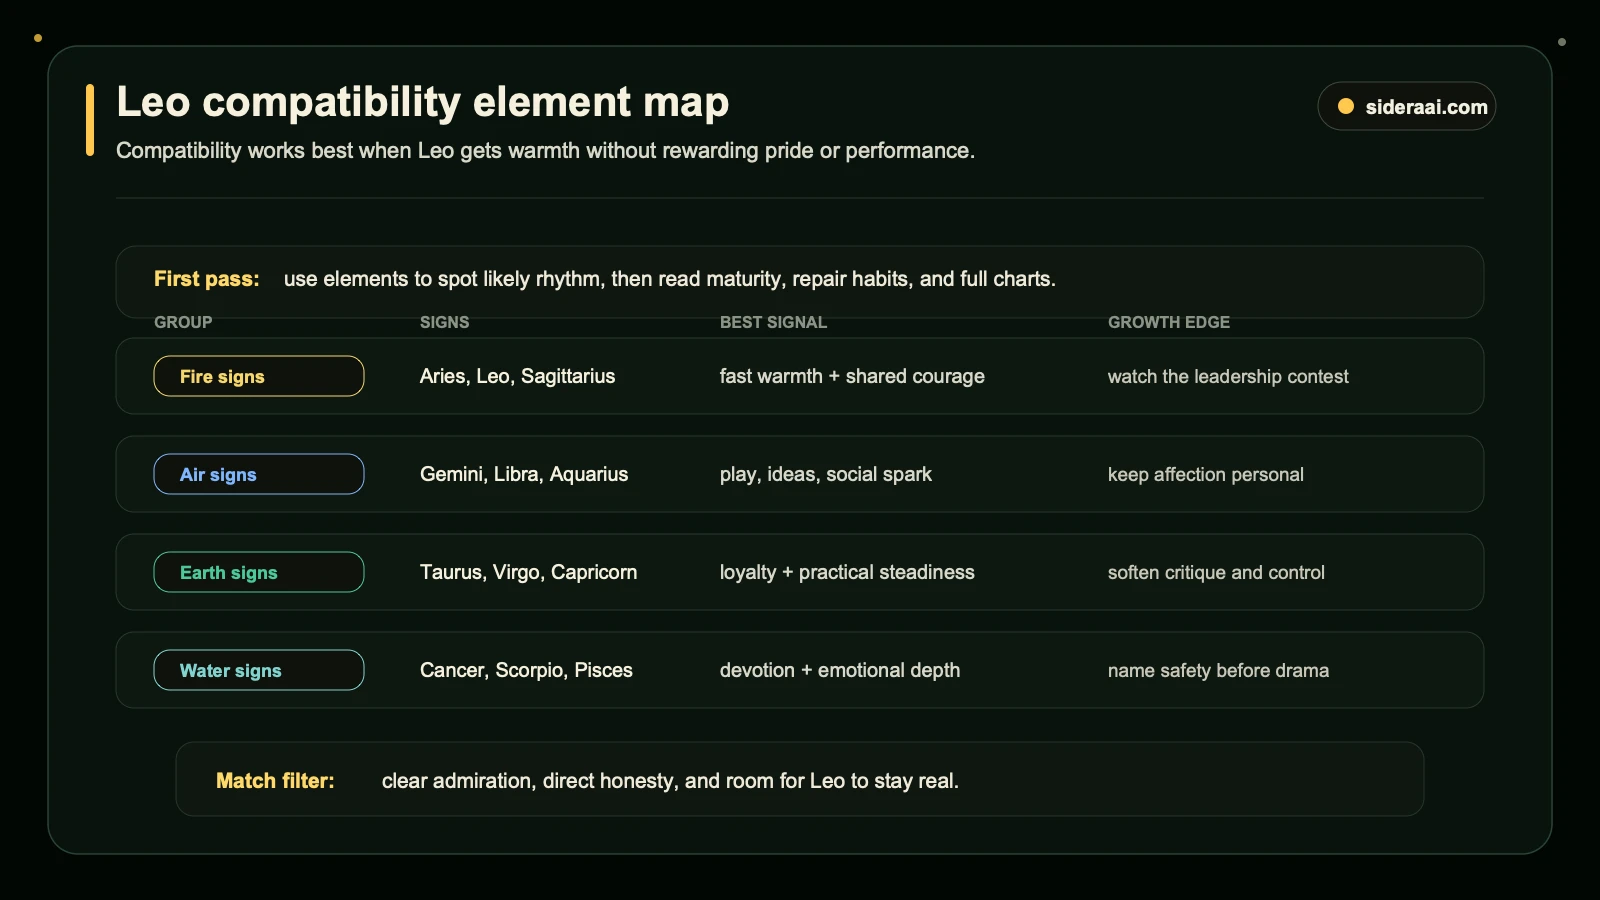Click the GROWTH EDGE column header
Screen dimensions: 1600x900
tap(1169, 322)
